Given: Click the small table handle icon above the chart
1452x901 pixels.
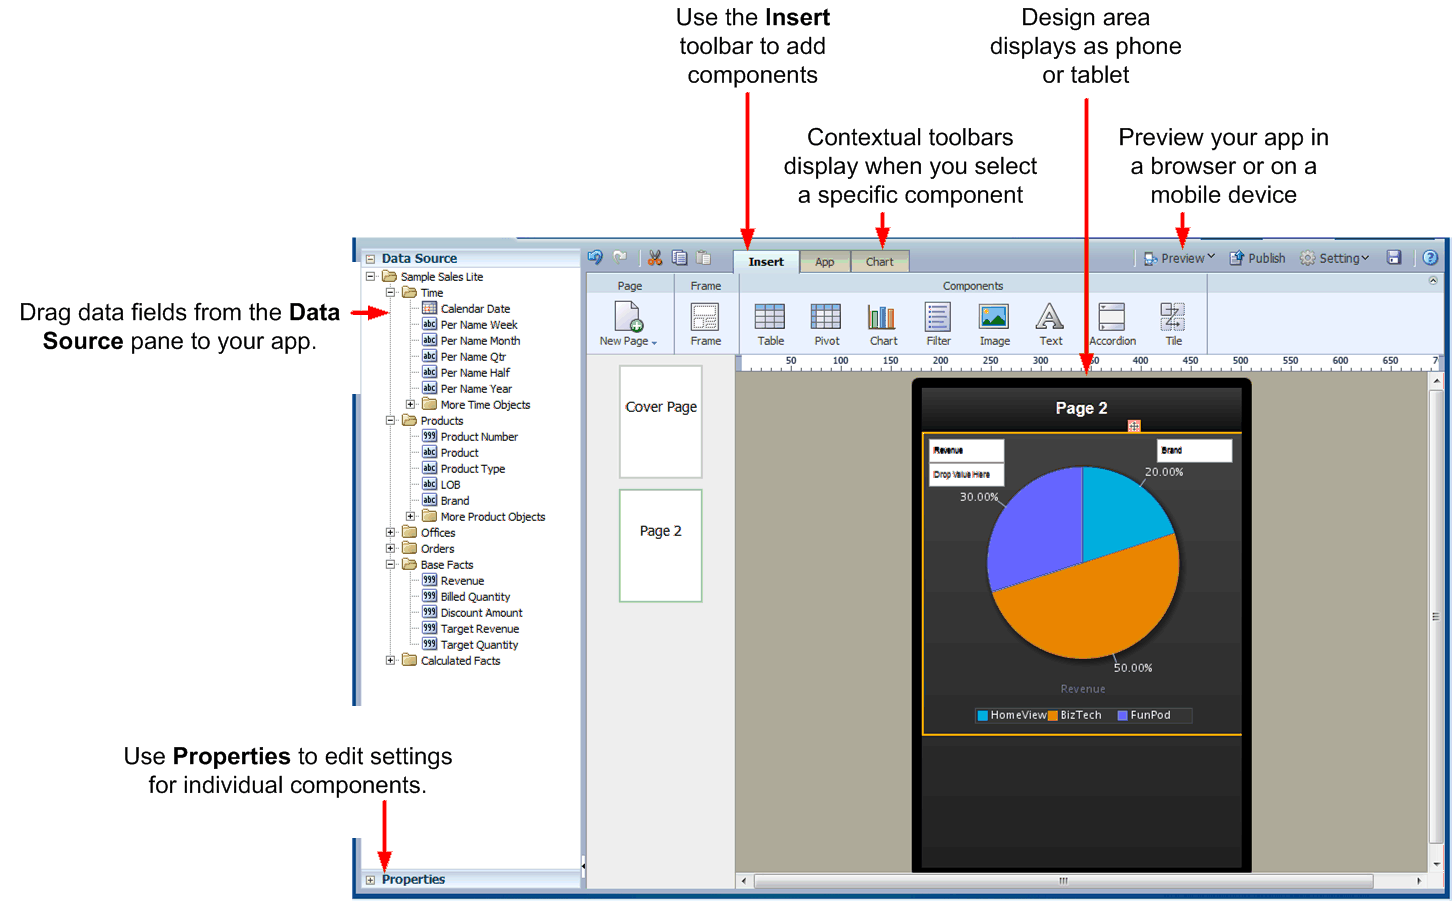Looking at the screenshot, I should (x=1134, y=426).
